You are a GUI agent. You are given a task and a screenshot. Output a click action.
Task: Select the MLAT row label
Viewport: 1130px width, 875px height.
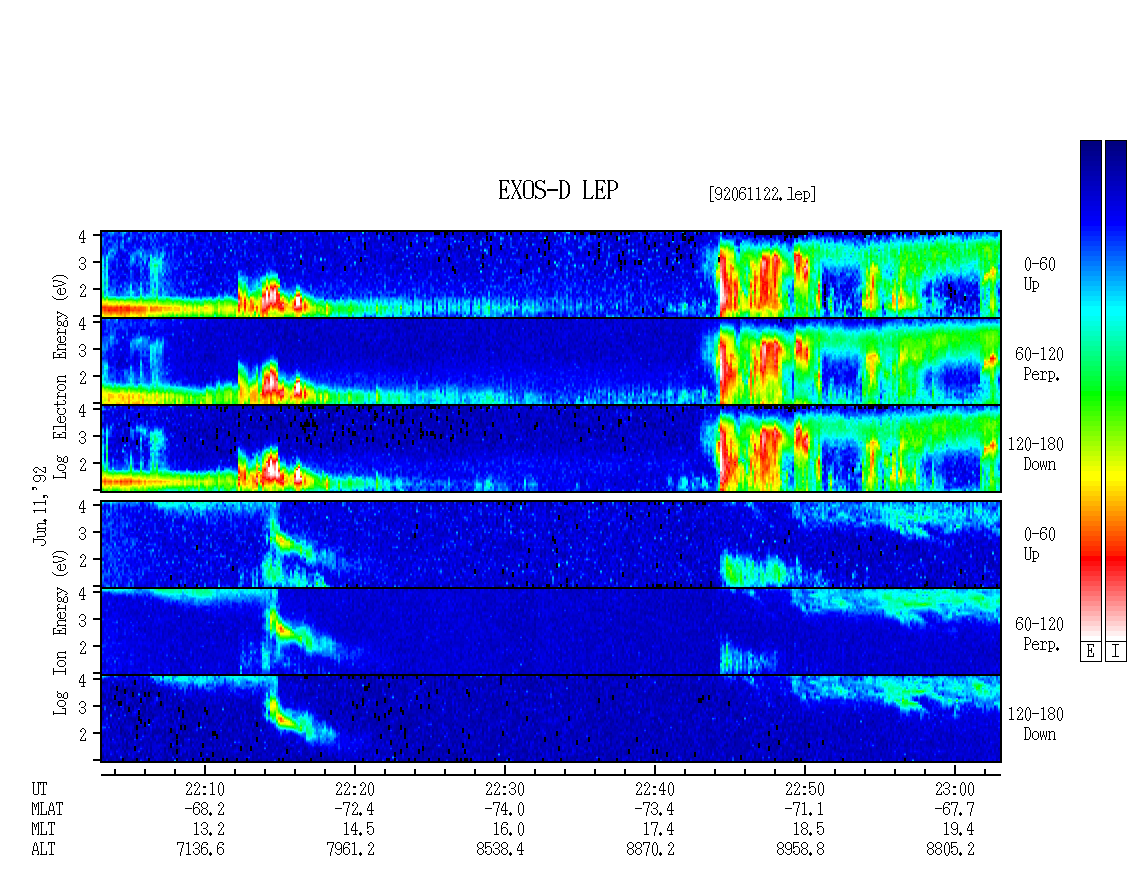coord(48,809)
